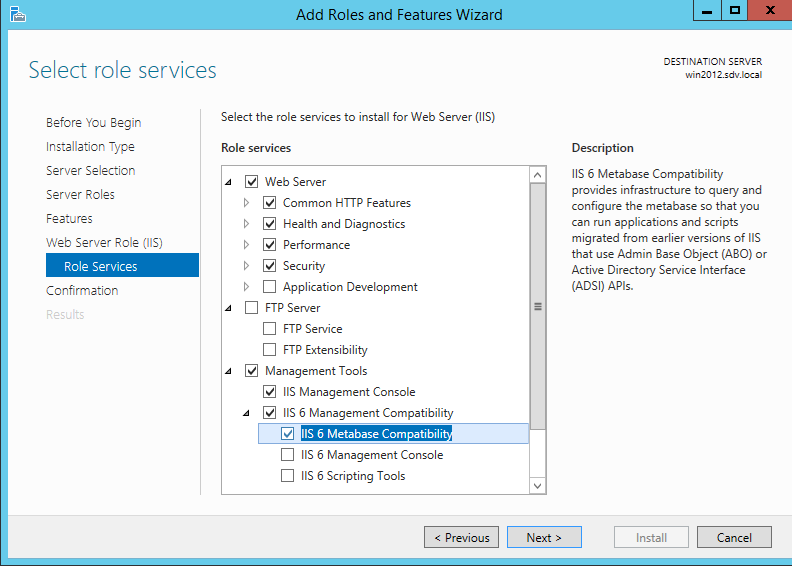792x566 pixels.
Task: Open the Confirmation step in sidebar
Action: 82,291
